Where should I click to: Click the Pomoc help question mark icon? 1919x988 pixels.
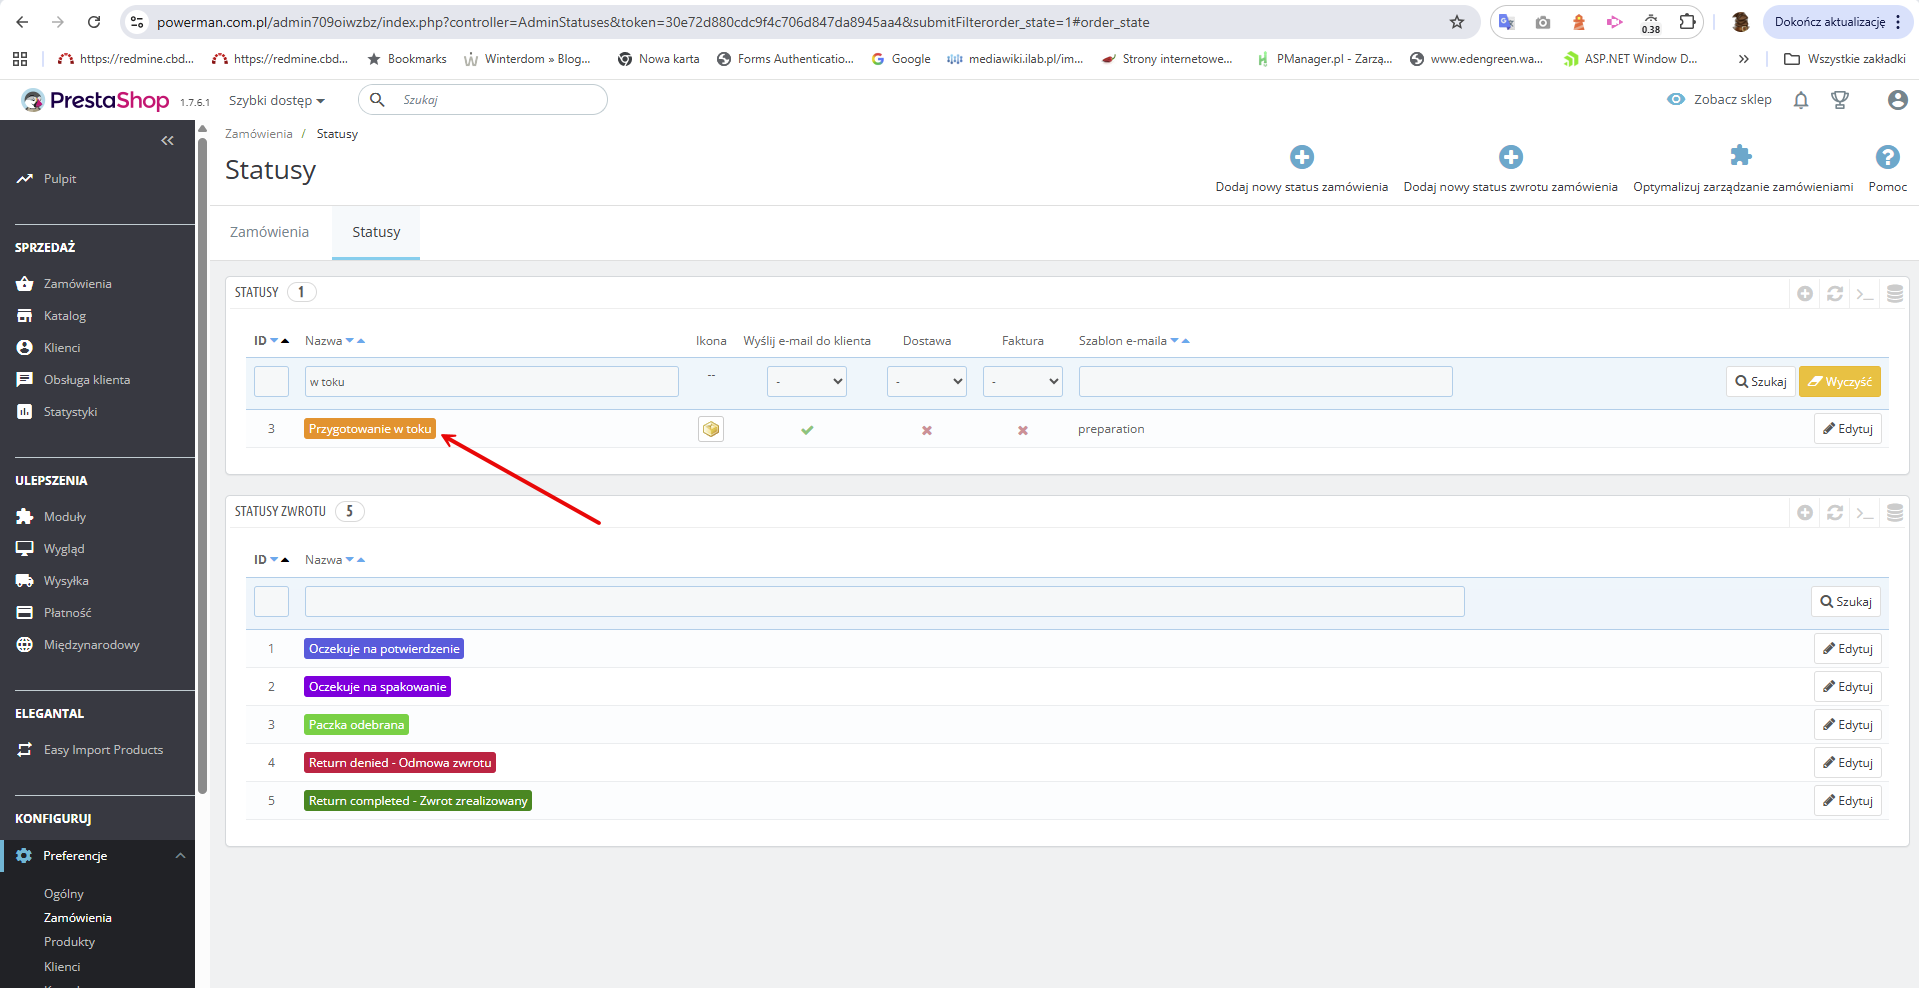click(x=1888, y=157)
